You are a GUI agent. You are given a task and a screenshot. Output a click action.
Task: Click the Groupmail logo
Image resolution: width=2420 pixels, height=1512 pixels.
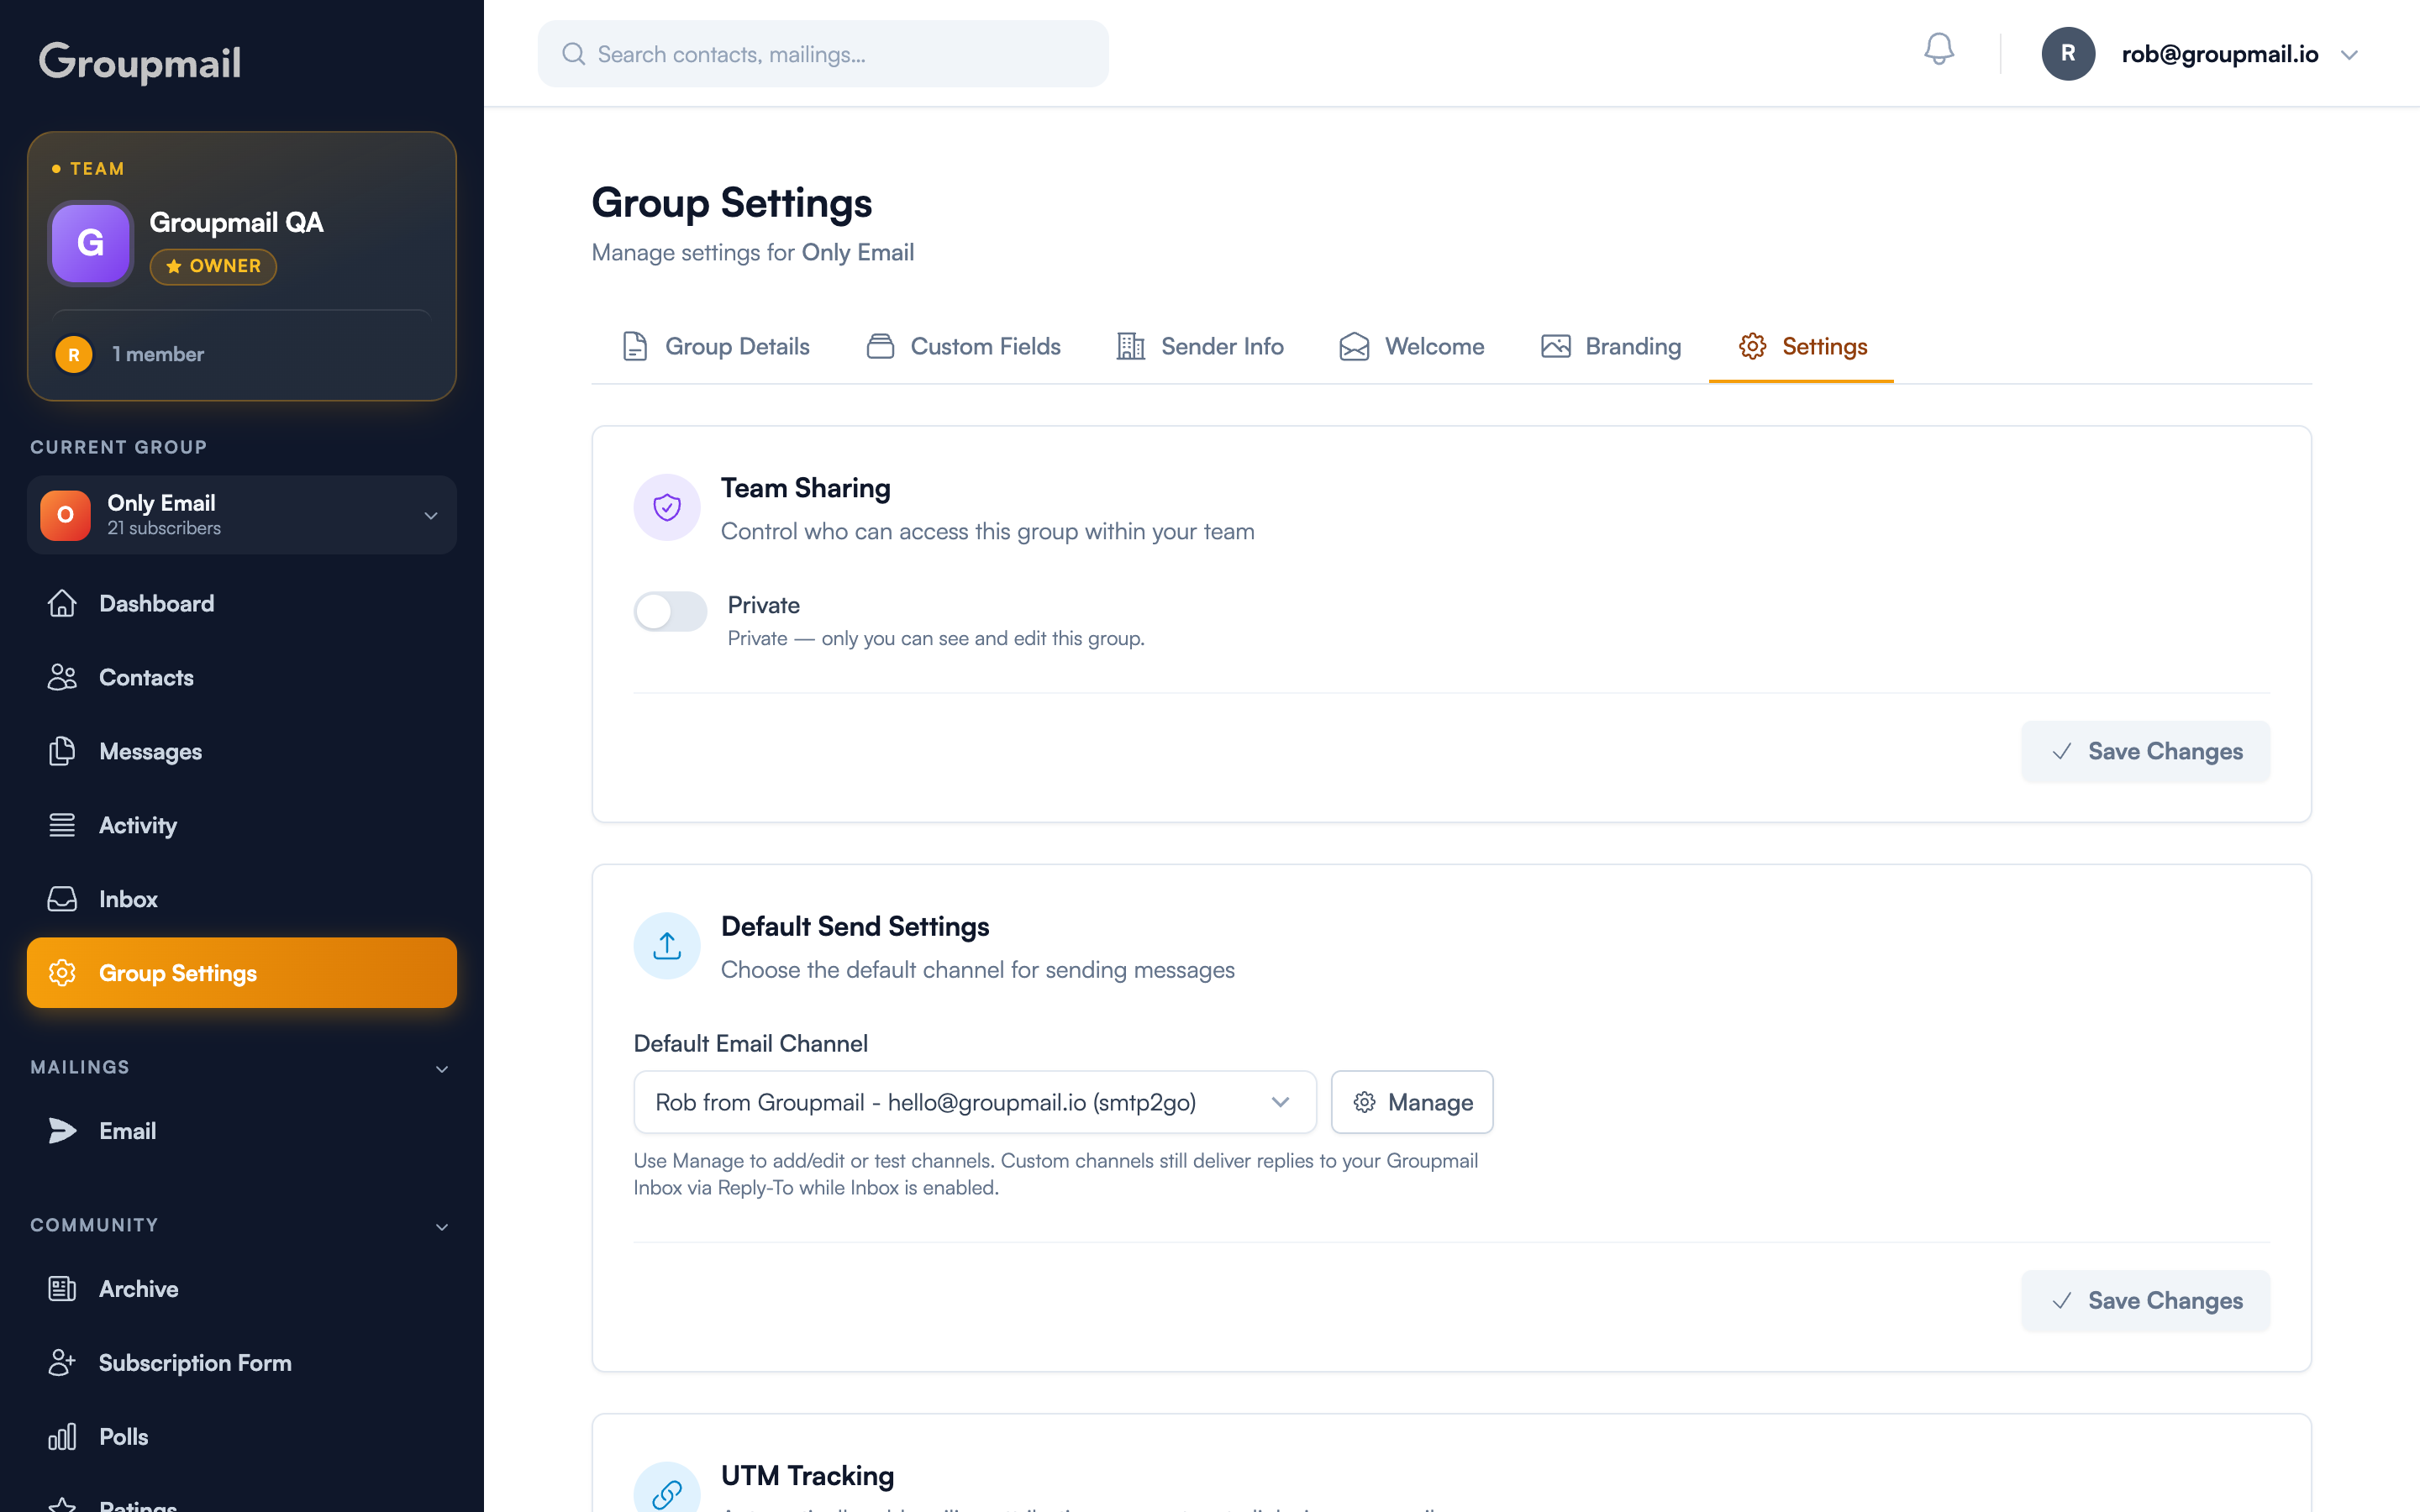(x=140, y=62)
